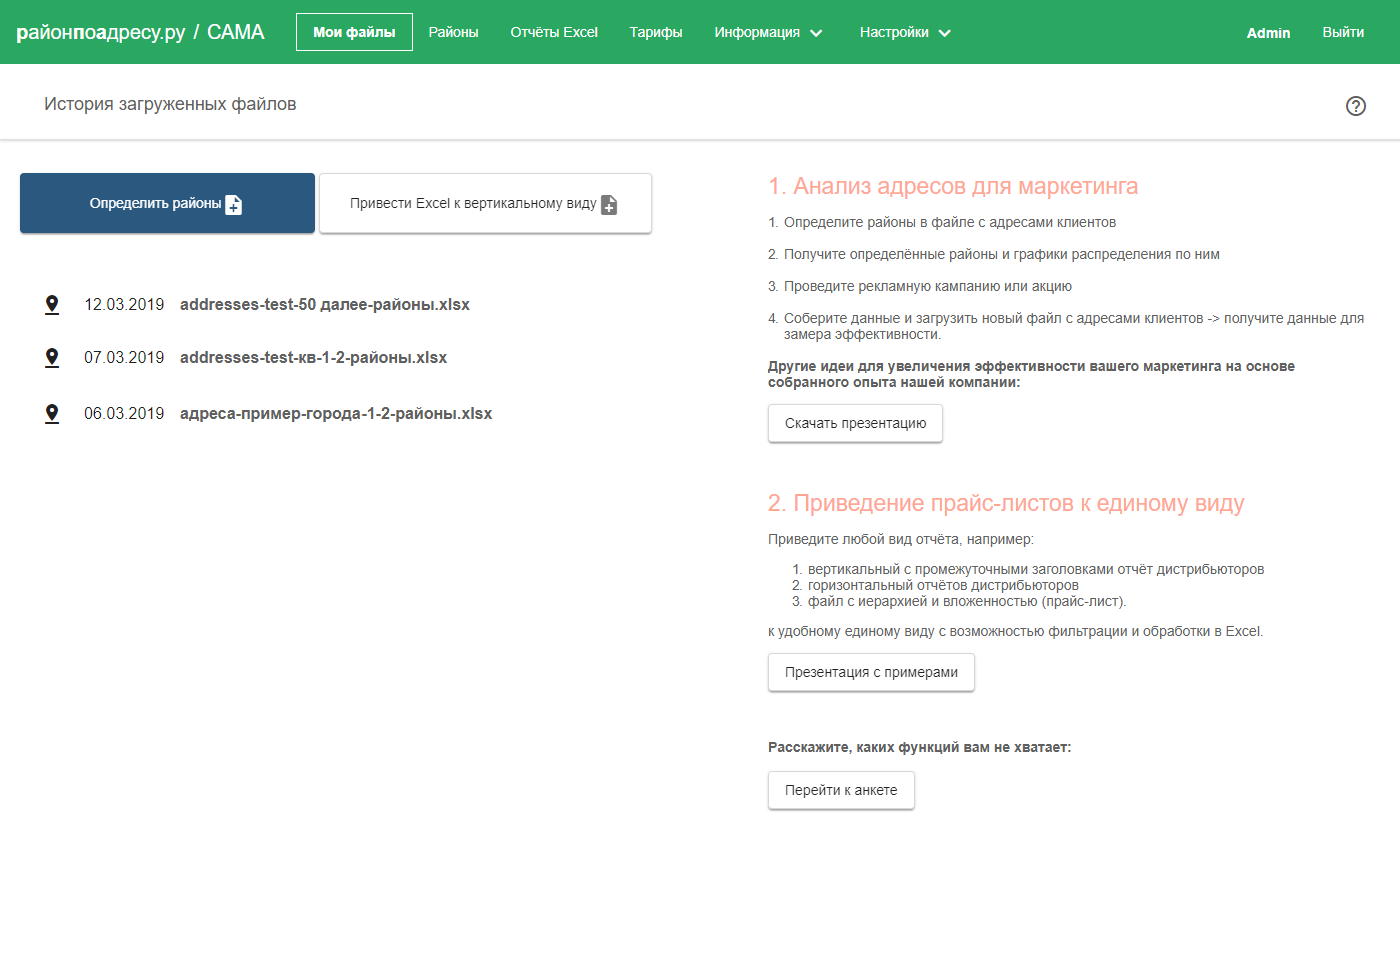Click heading 2. Приведение прайс-листов к единому виду
The height and width of the screenshot is (969, 1400).
[x=1006, y=503]
